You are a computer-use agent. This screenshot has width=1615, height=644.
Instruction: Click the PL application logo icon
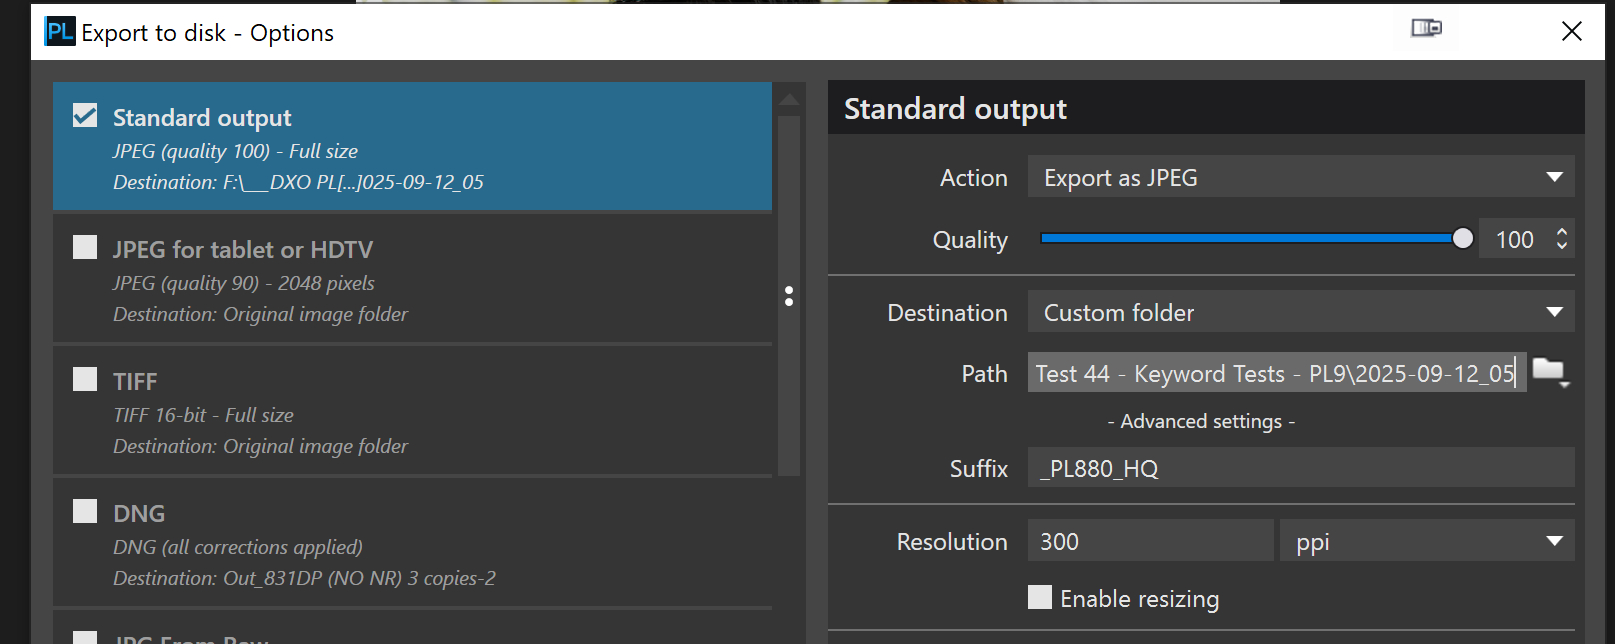[x=60, y=32]
